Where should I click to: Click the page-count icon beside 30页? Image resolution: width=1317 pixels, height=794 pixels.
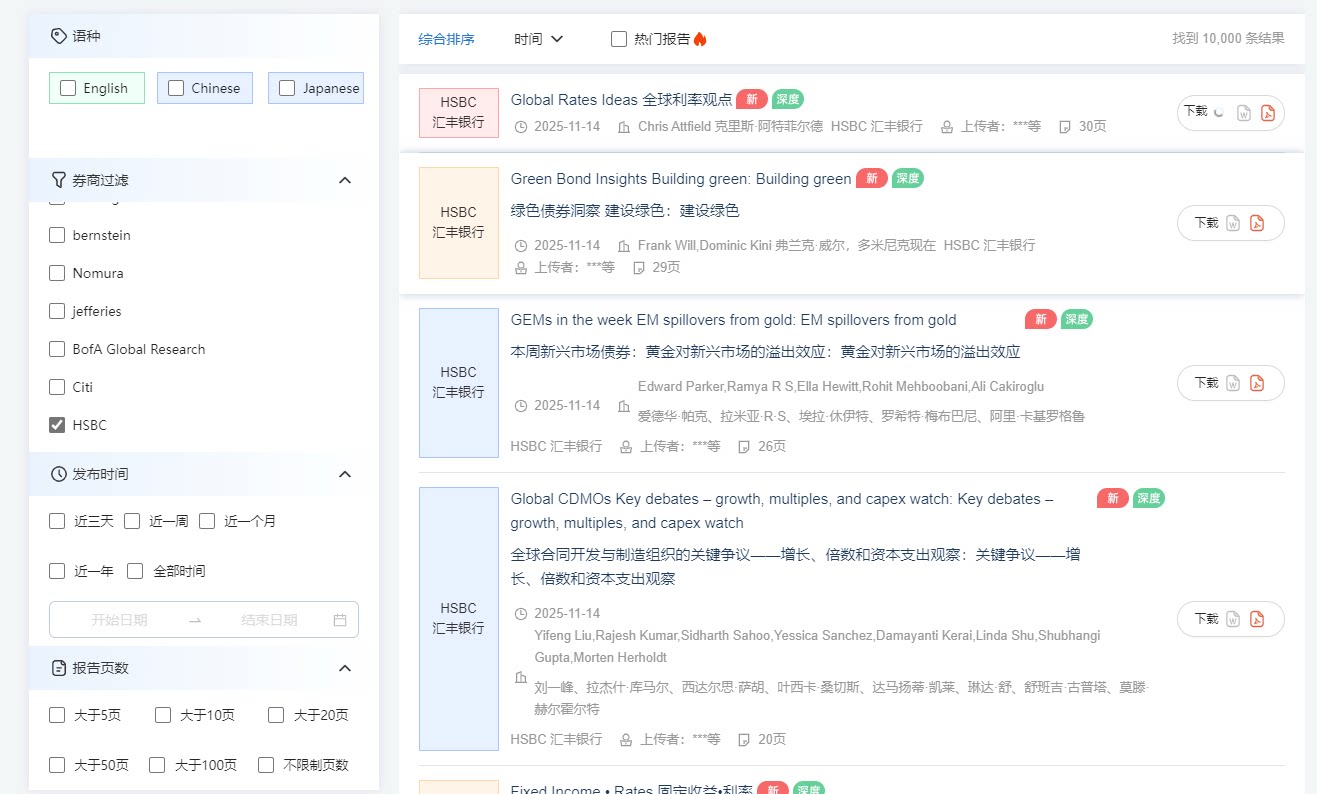1065,127
